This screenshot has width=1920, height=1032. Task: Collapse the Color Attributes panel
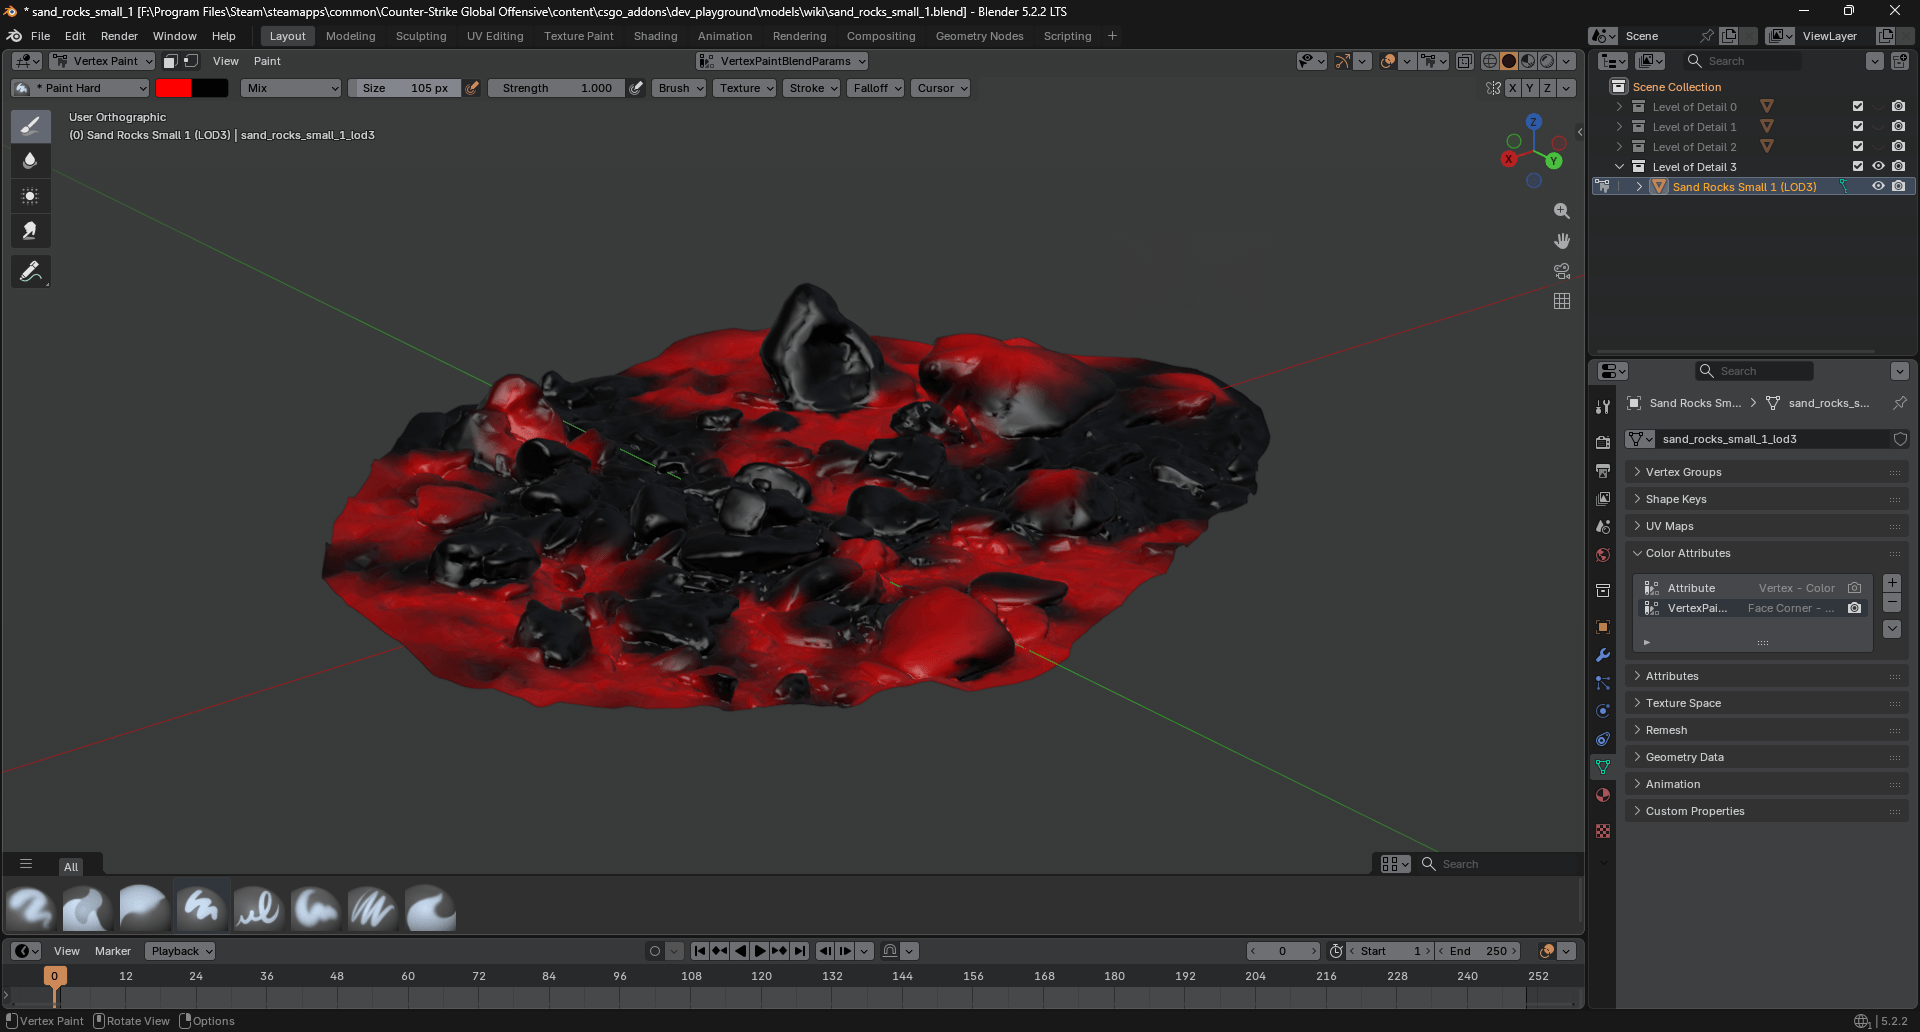click(1766, 553)
